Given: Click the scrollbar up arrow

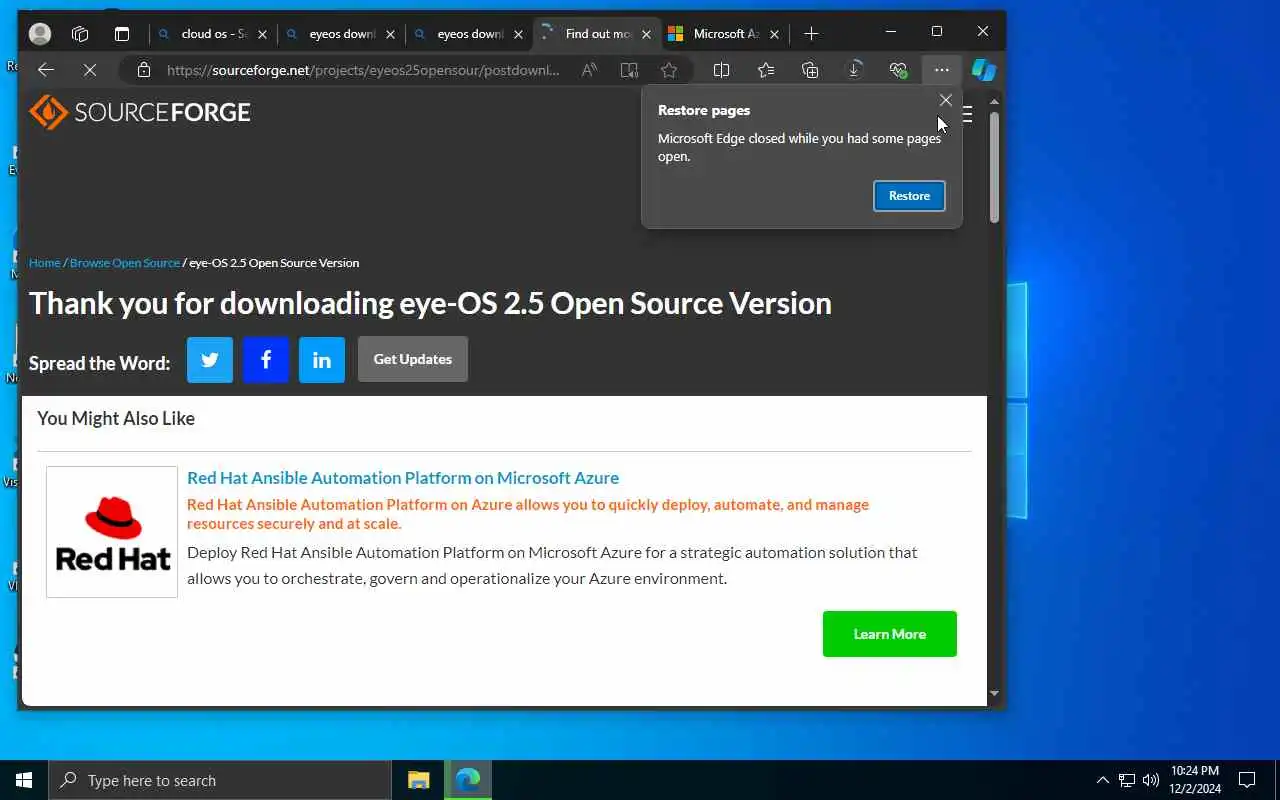Looking at the screenshot, I should [994, 102].
